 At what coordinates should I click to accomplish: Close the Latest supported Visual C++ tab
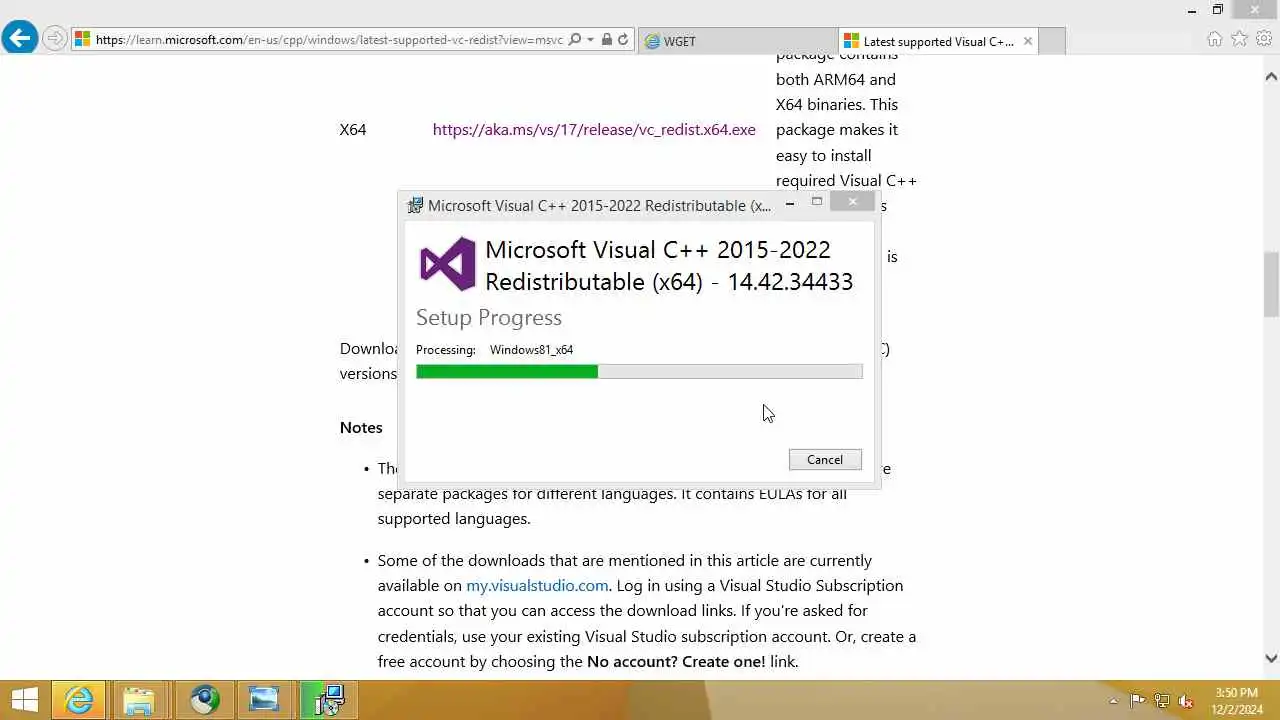coord(1027,41)
